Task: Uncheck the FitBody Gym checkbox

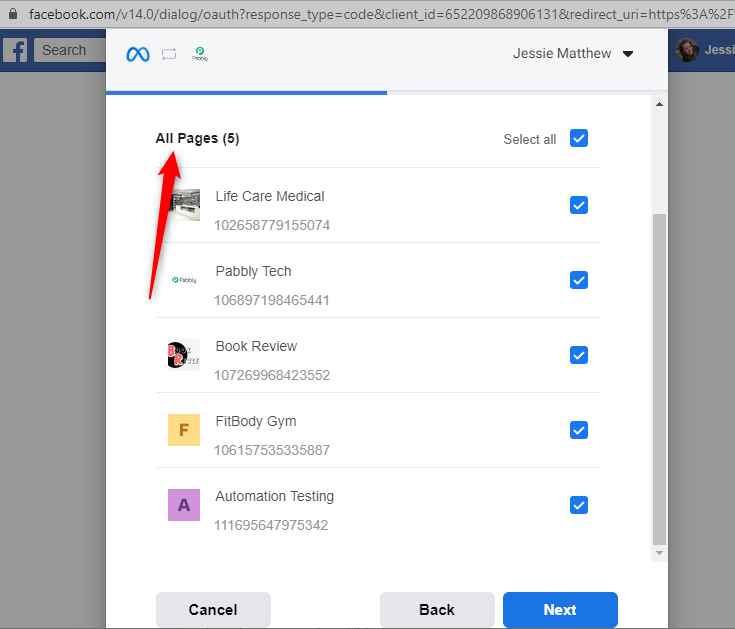Action: click(x=579, y=430)
